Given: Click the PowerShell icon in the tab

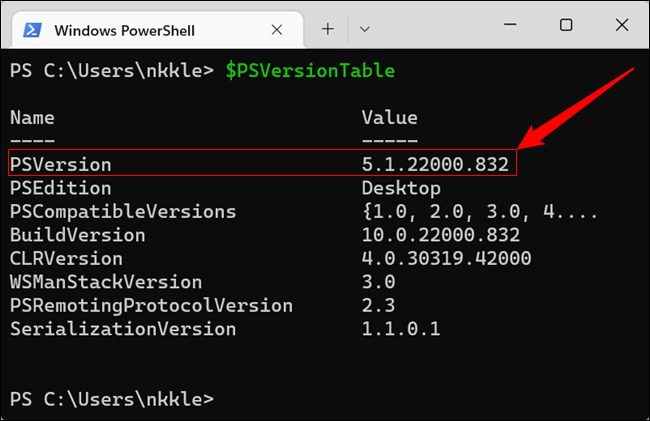Looking at the screenshot, I should (x=32, y=30).
